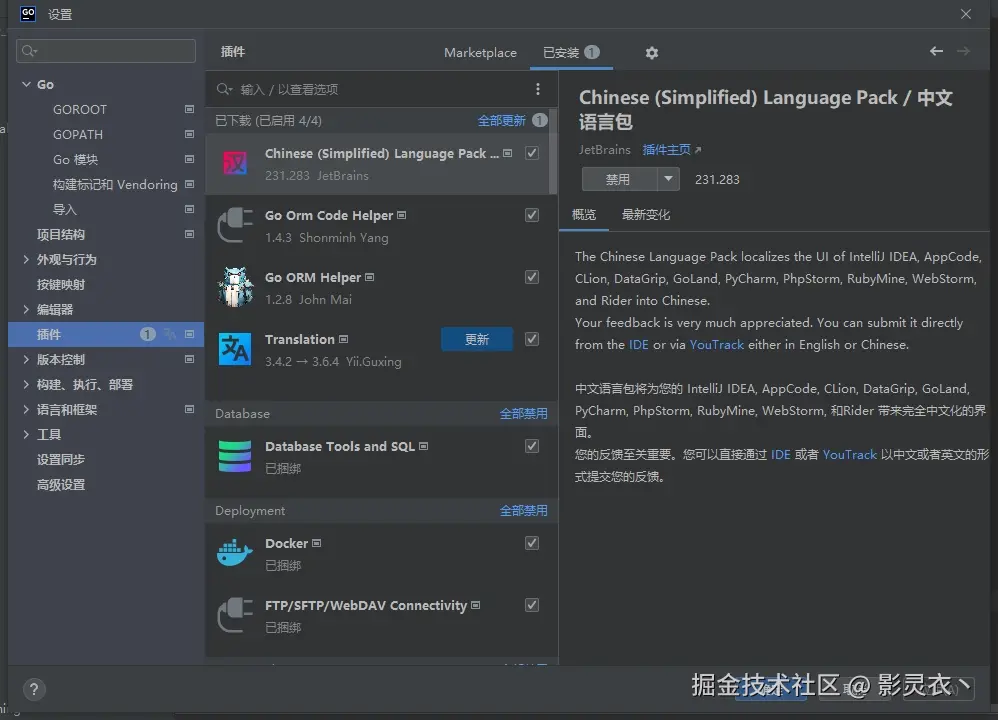Toggle the Database Tools and SQL checkbox

point(532,446)
